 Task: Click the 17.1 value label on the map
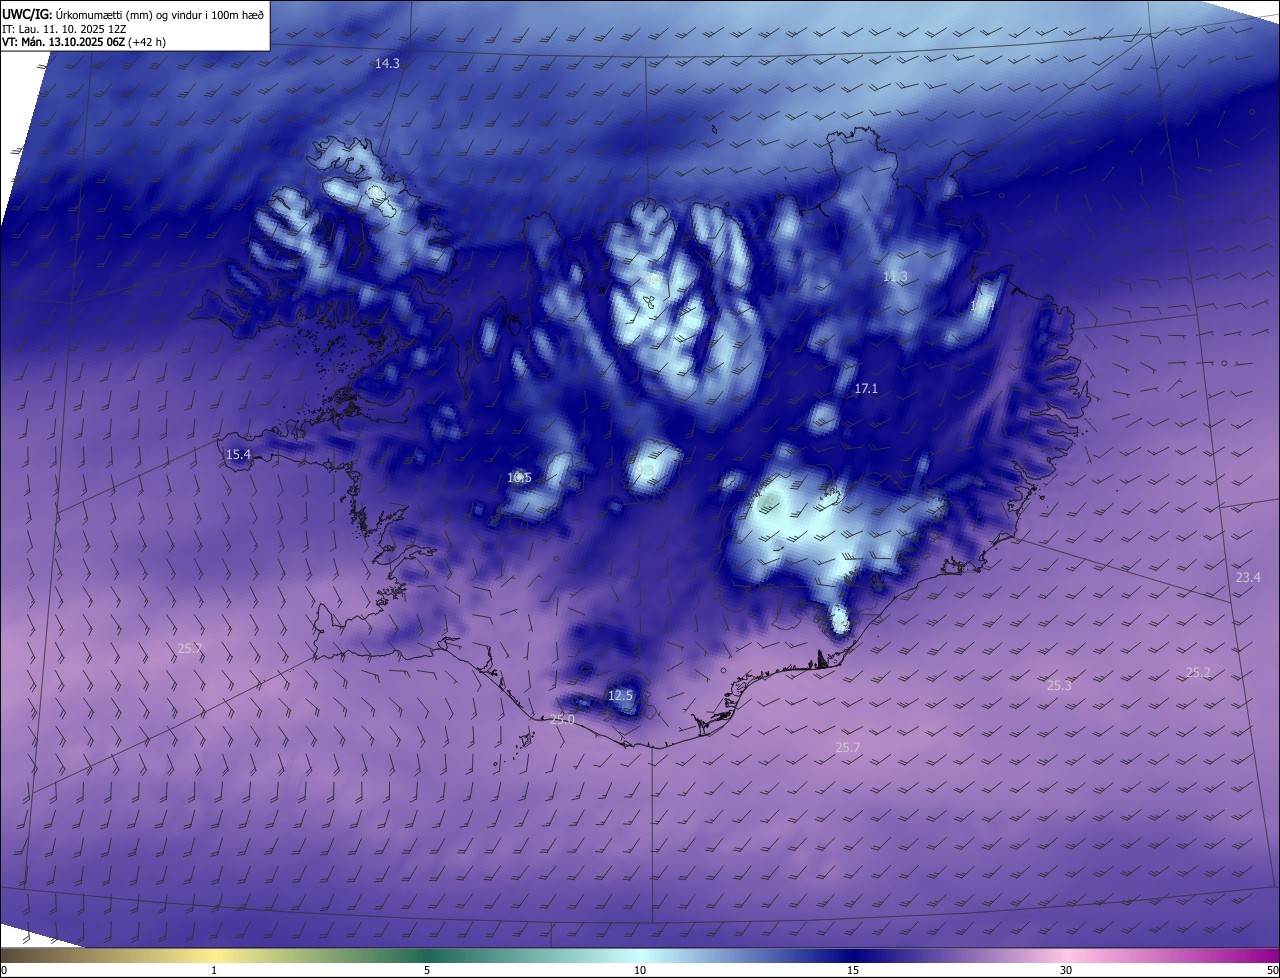tap(866, 389)
